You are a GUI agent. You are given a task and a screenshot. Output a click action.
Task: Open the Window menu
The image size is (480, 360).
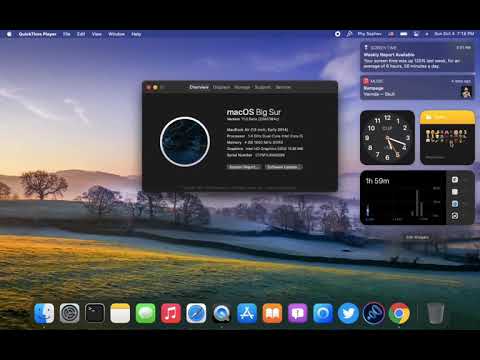point(116,34)
